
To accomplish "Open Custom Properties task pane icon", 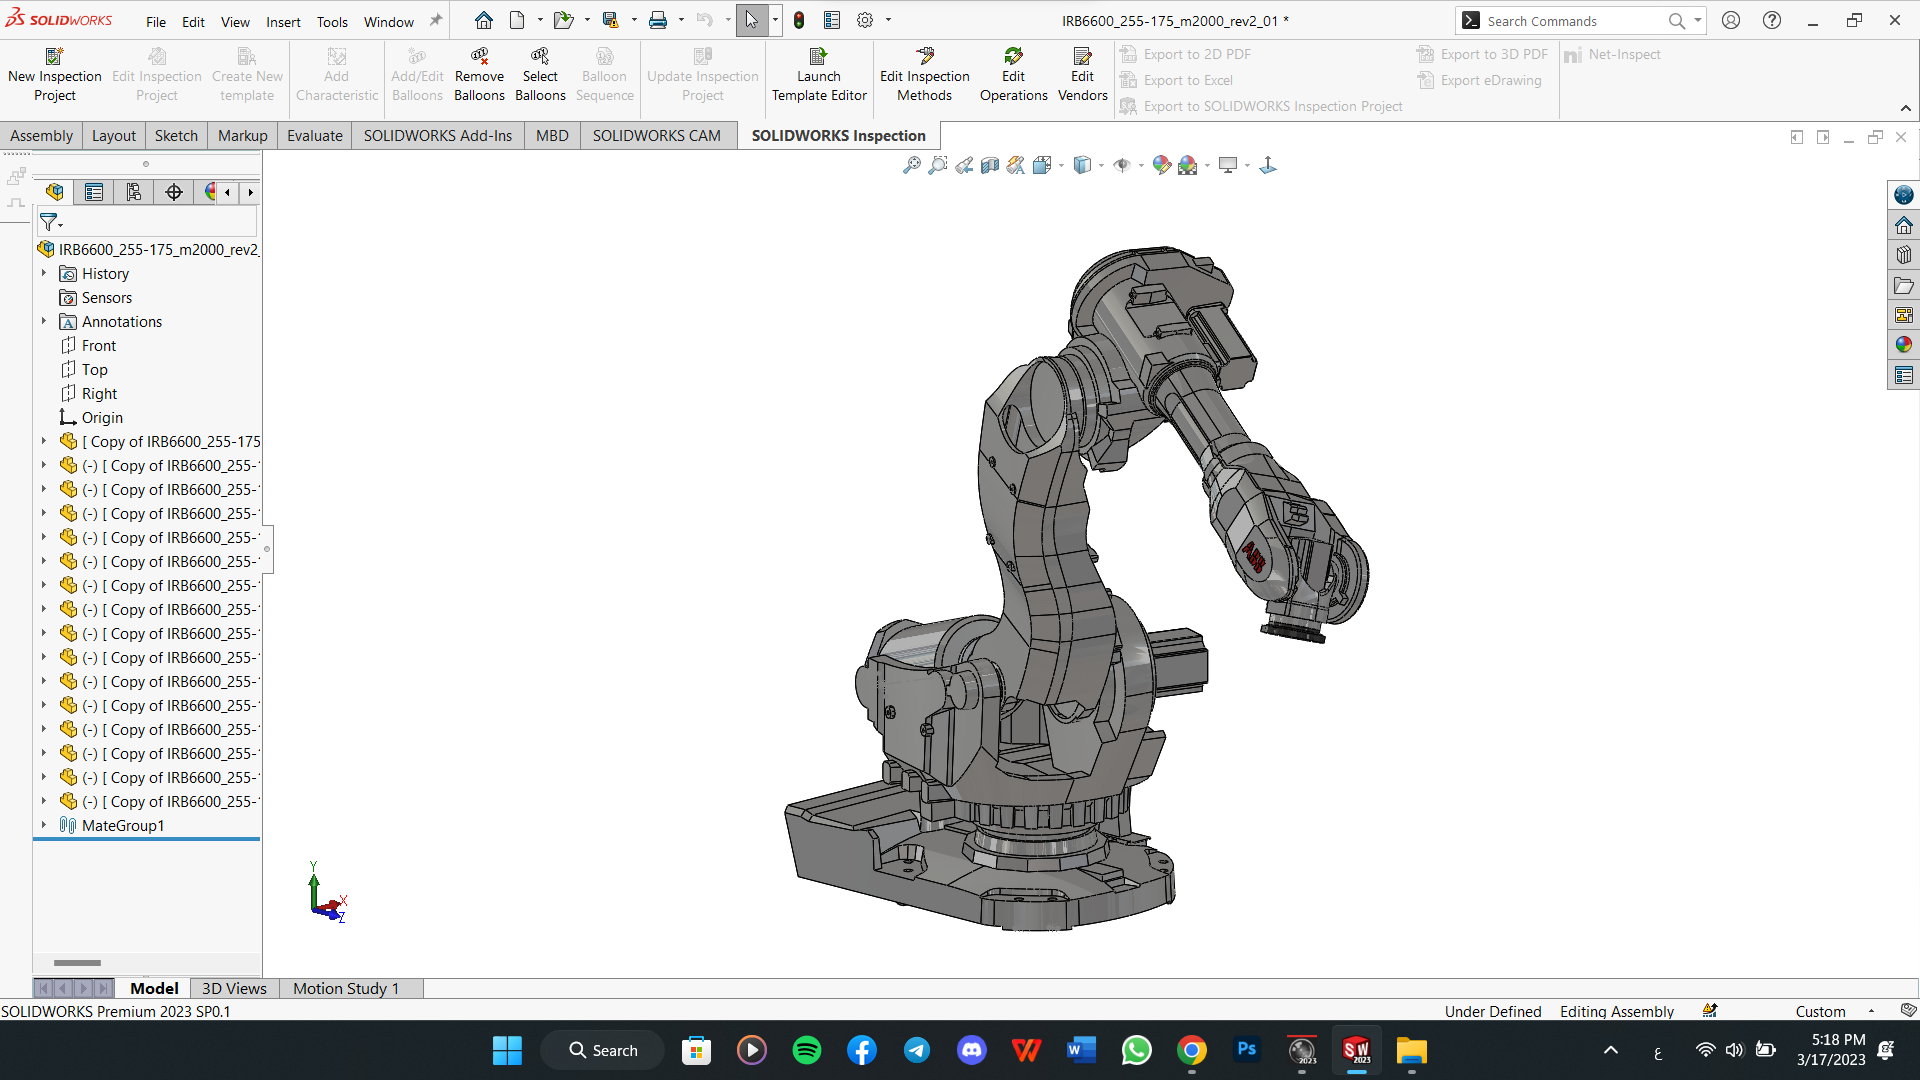I will pos(1903,375).
